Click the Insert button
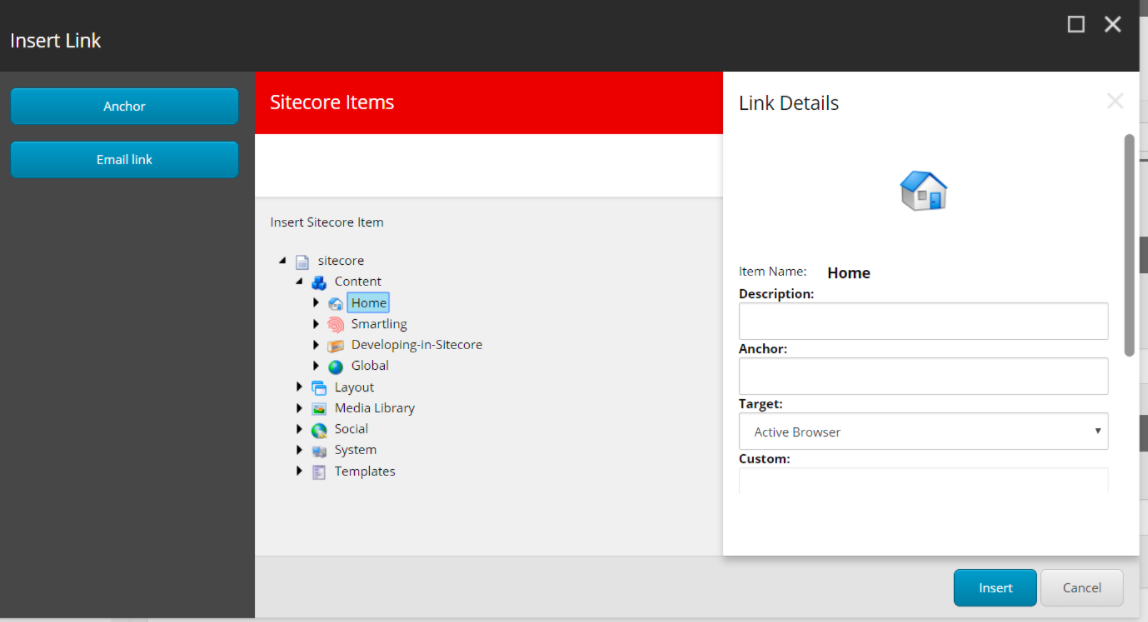 click(x=995, y=588)
